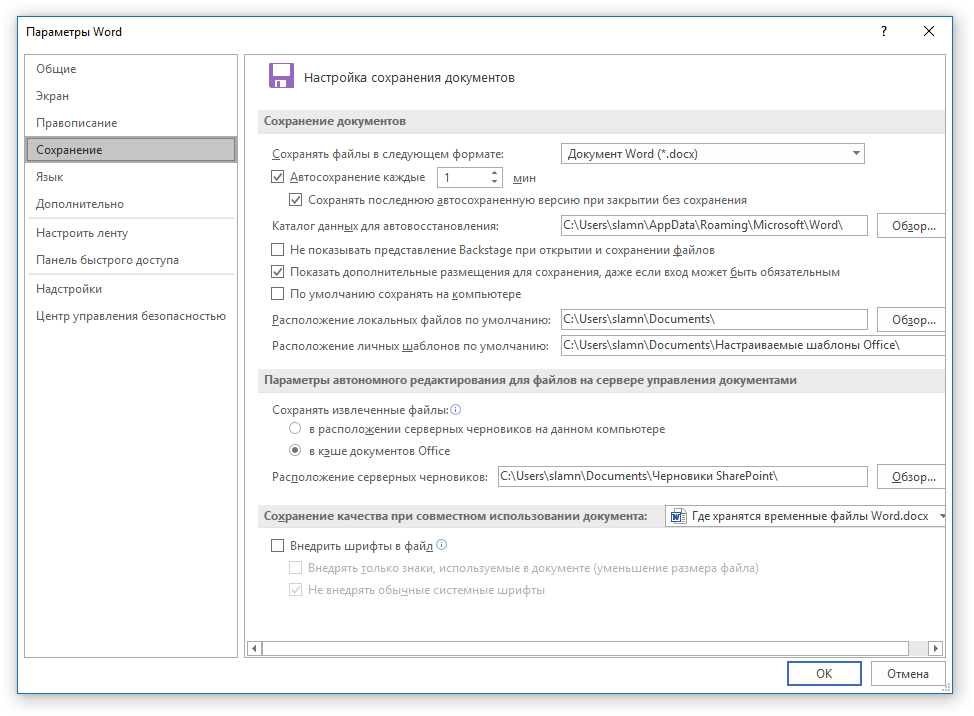The height and width of the screenshot is (716, 974).
Task: Click the local files default location field
Action: (714, 320)
